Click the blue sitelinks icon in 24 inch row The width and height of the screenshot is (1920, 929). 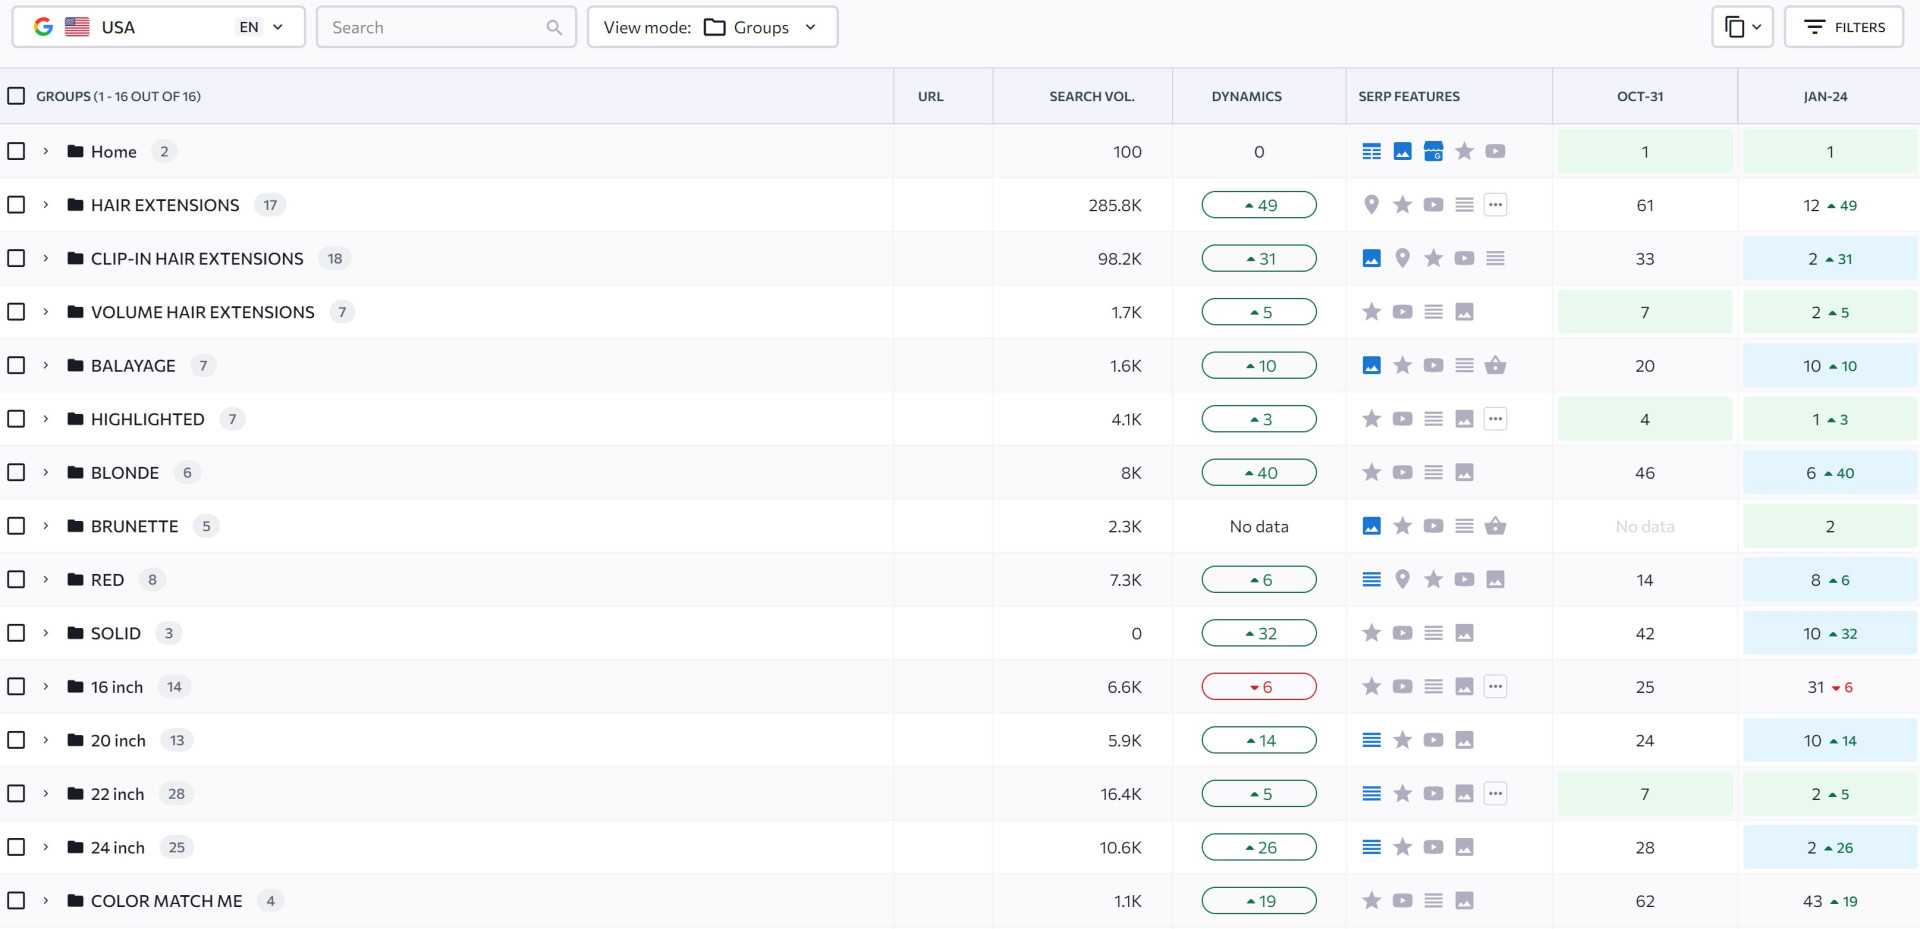click(1372, 848)
